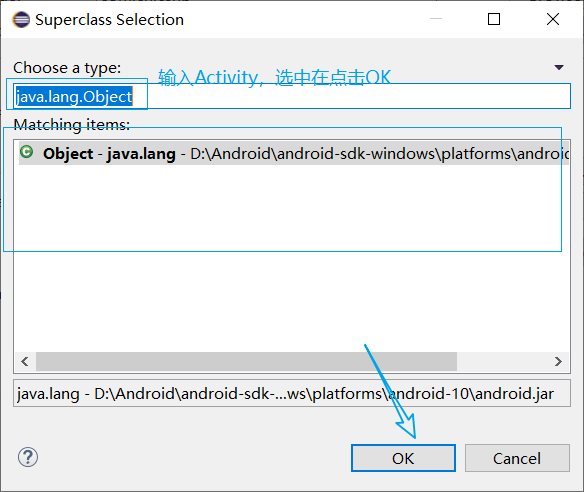Click the Matching items label

[72, 124]
